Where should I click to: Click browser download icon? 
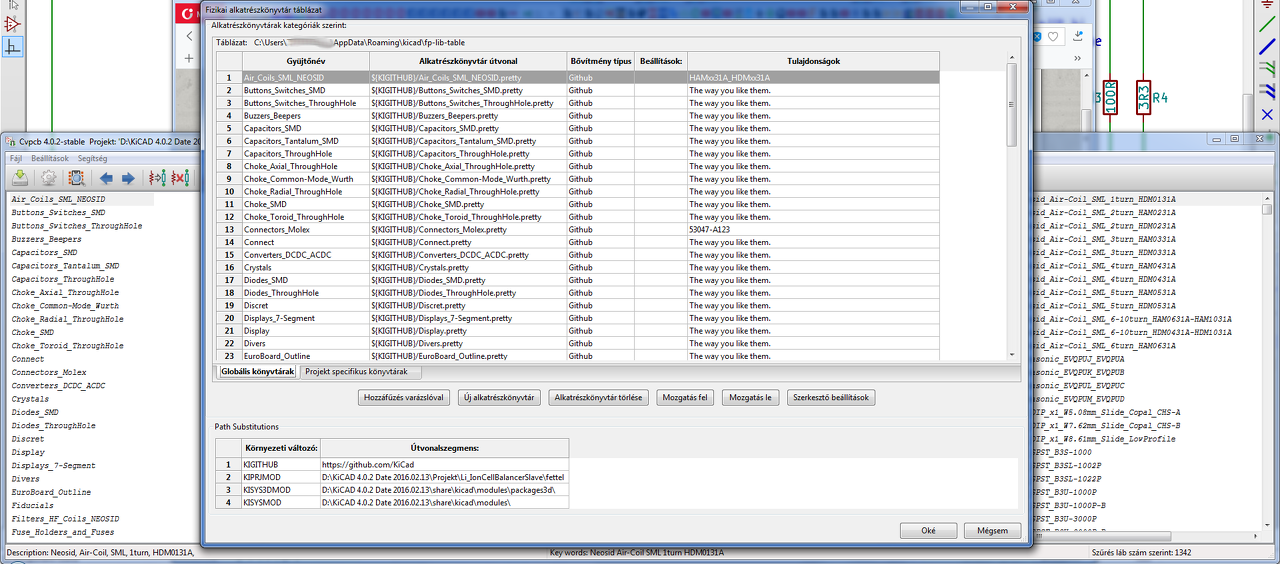(x=1077, y=36)
